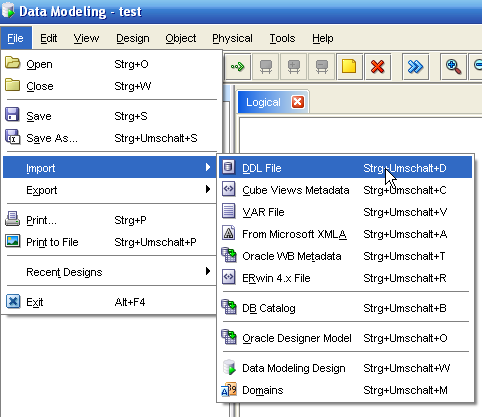Import Domains
482x417 pixels.
click(x=345, y=390)
